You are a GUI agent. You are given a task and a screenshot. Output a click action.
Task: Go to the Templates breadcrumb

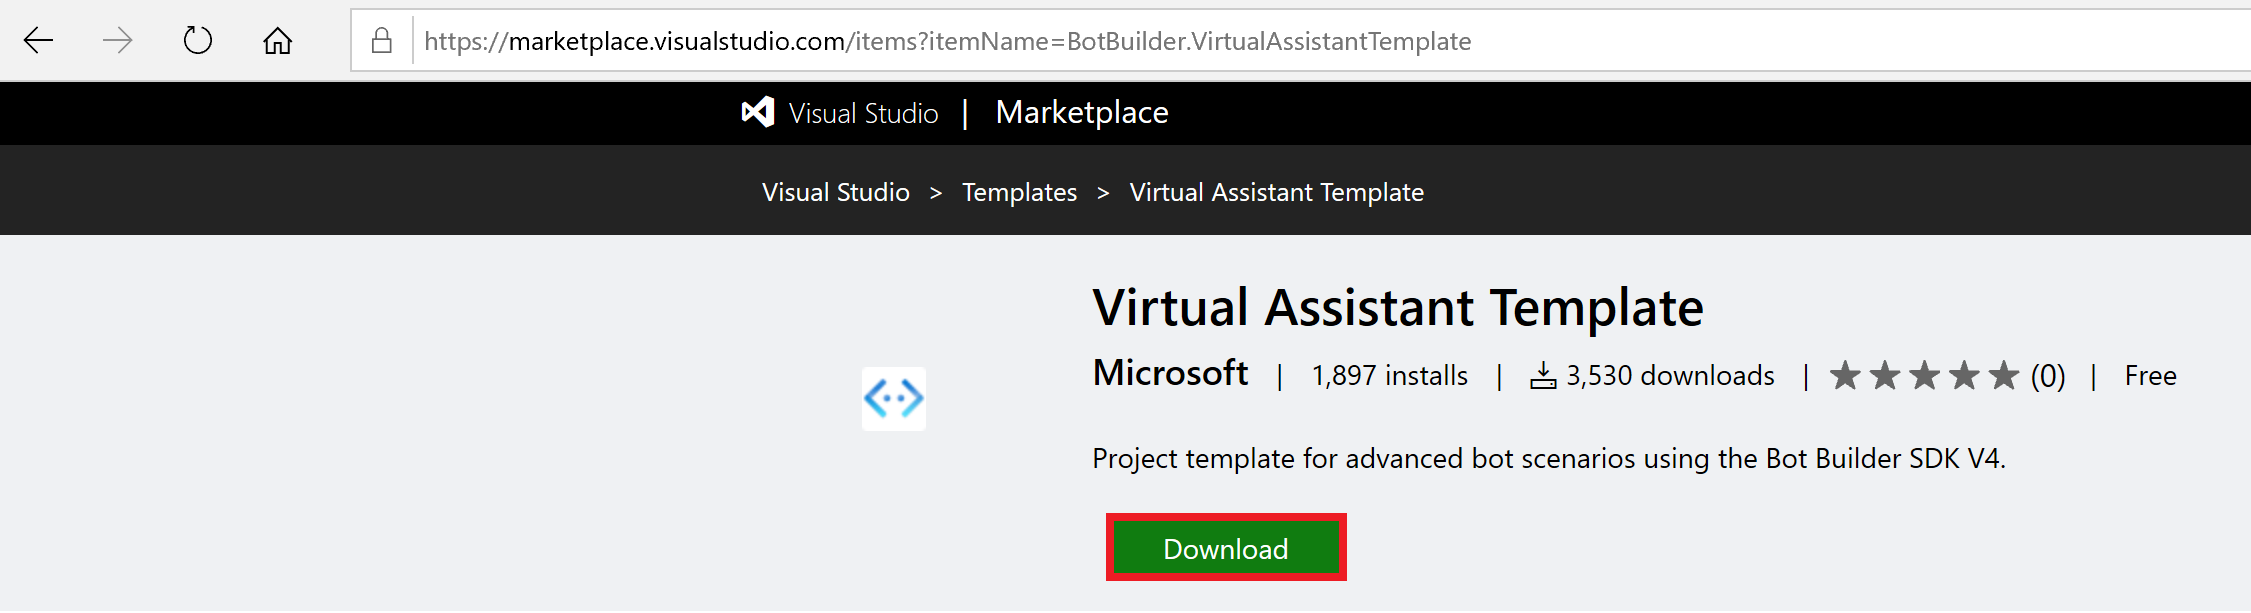(1019, 192)
